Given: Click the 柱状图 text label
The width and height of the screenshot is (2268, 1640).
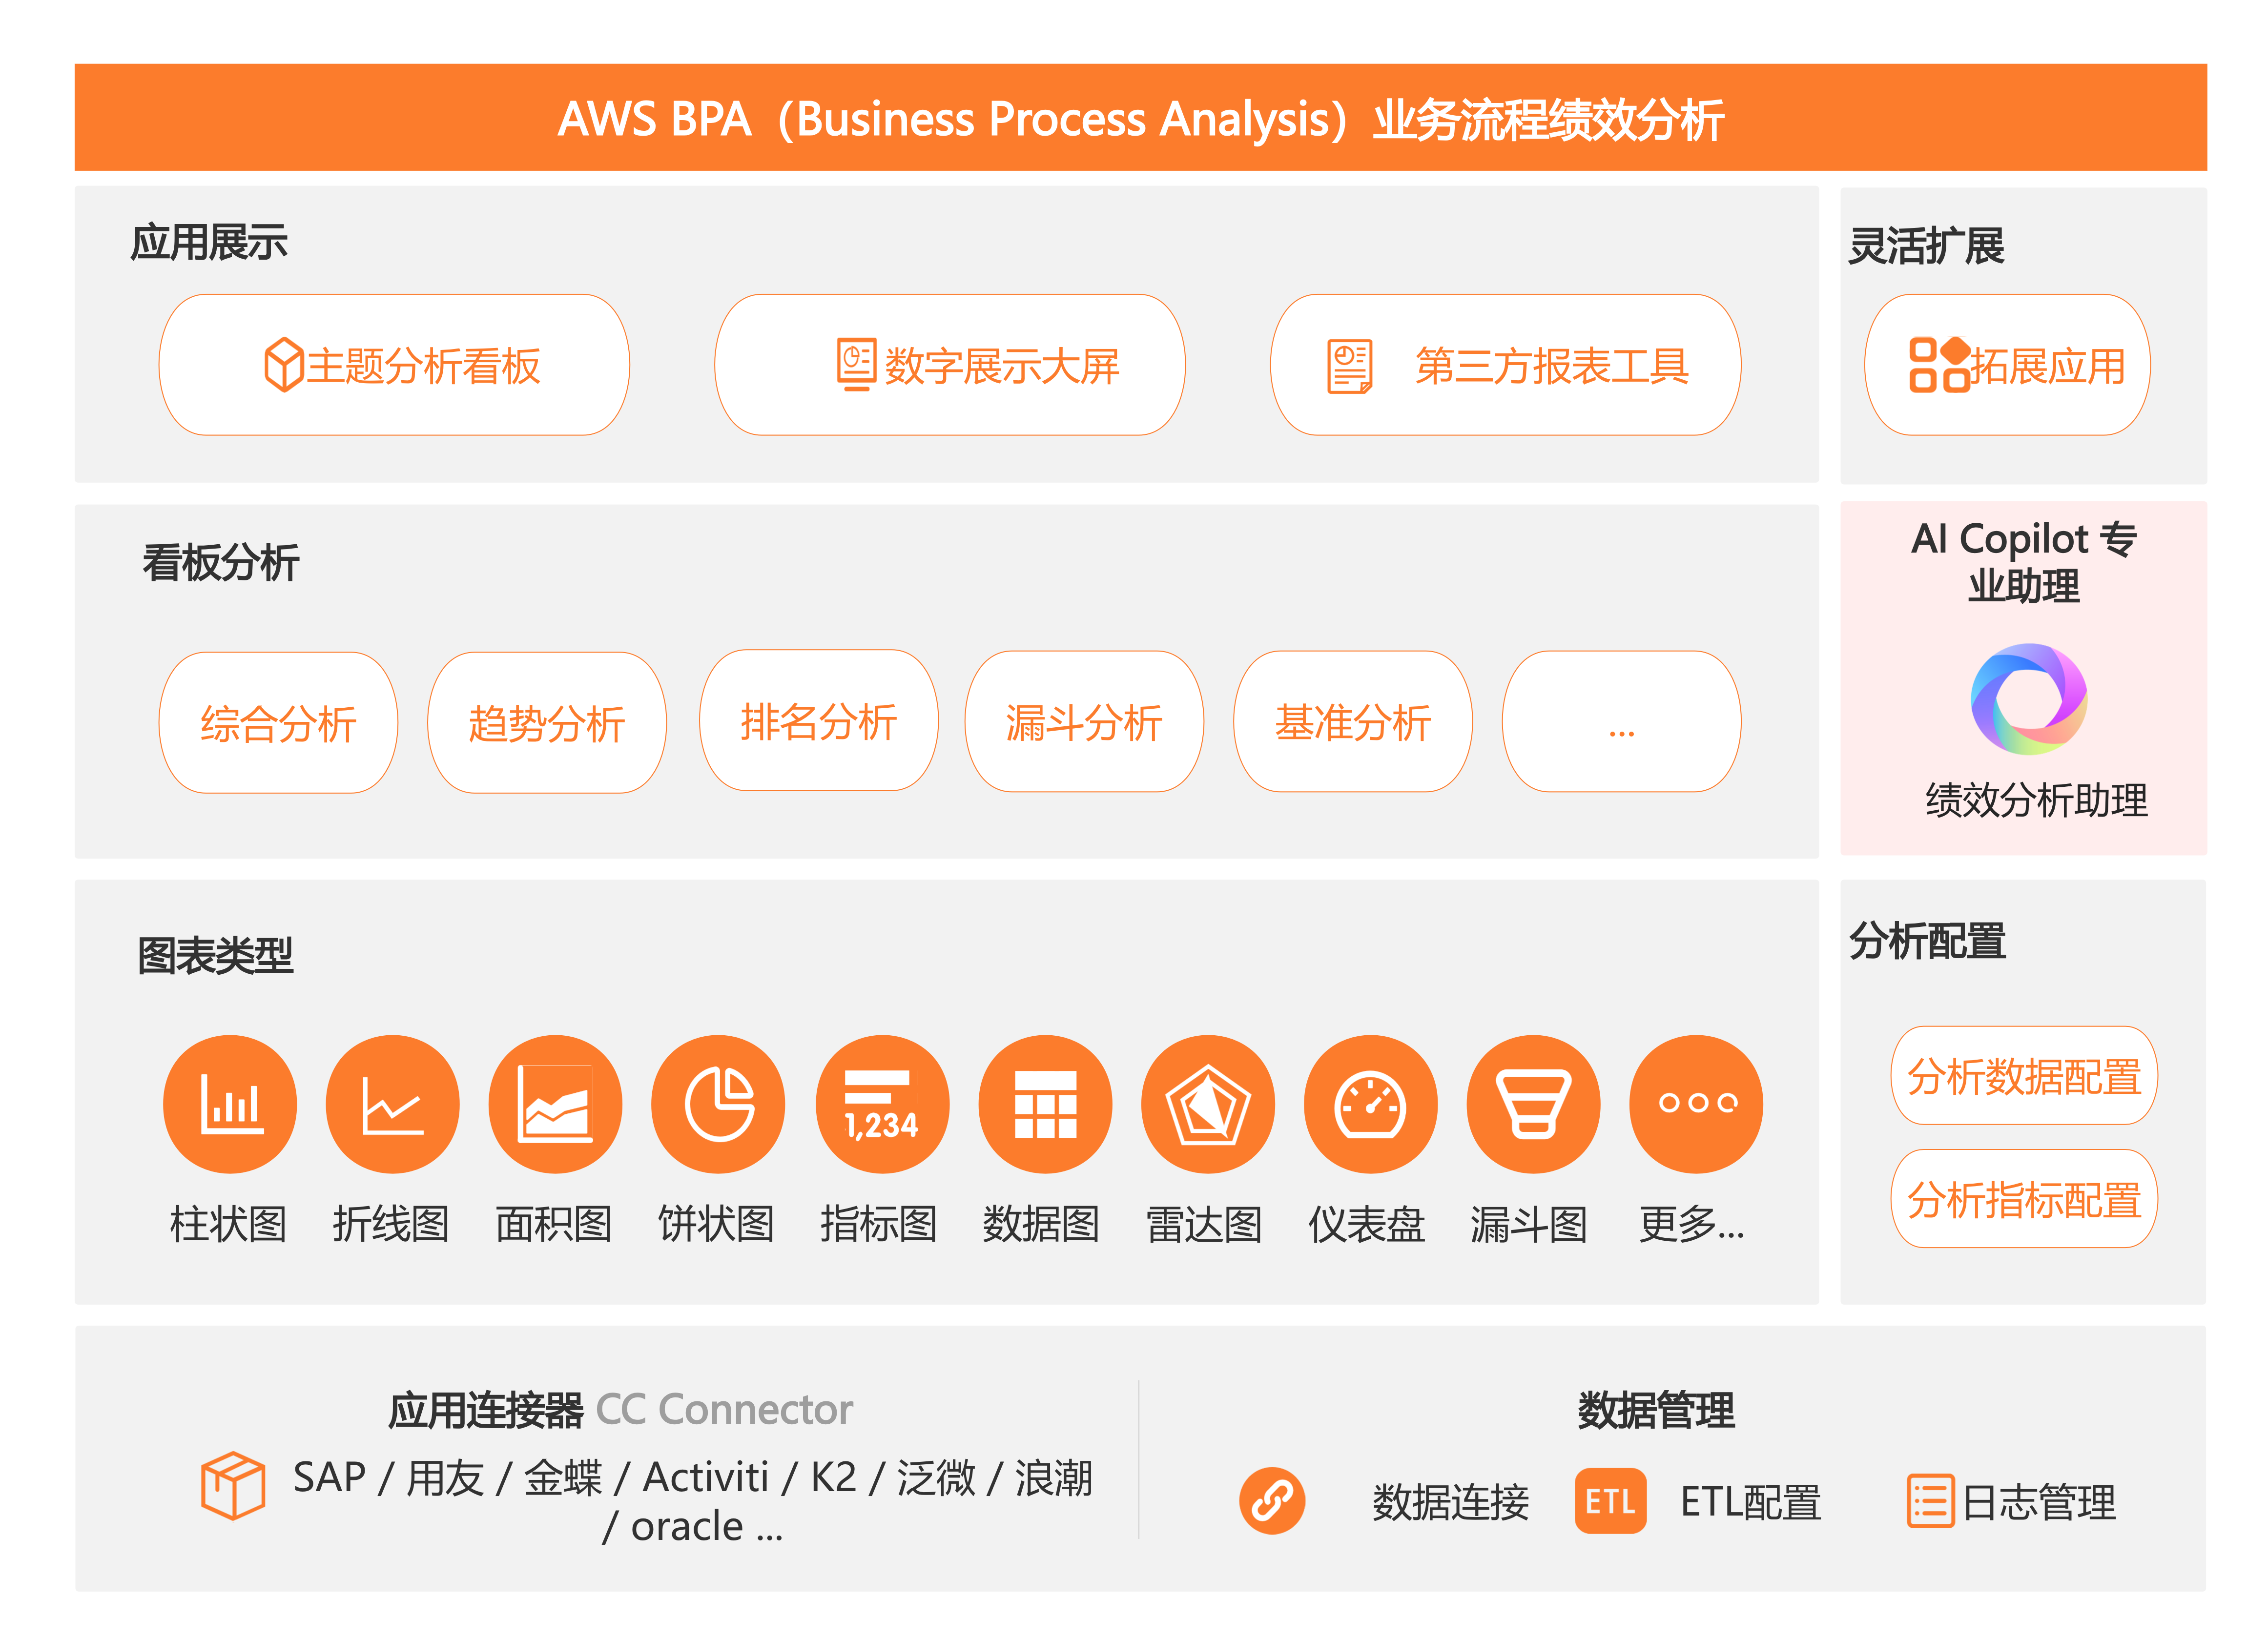Looking at the screenshot, I should coord(228,1224).
